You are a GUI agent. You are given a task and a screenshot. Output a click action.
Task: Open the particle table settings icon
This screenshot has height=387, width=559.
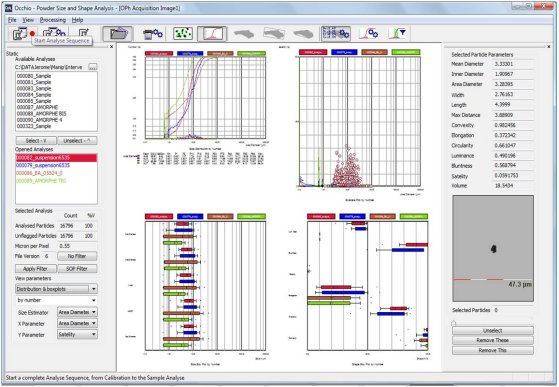[335, 33]
